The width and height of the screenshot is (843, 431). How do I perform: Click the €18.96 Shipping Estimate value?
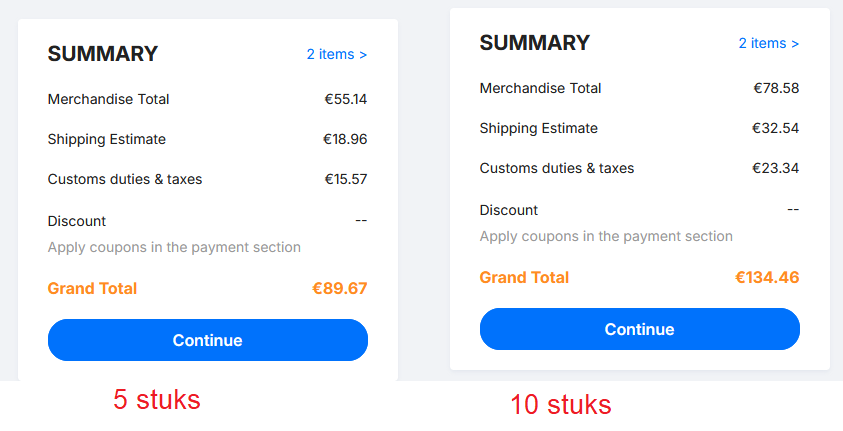(x=346, y=139)
